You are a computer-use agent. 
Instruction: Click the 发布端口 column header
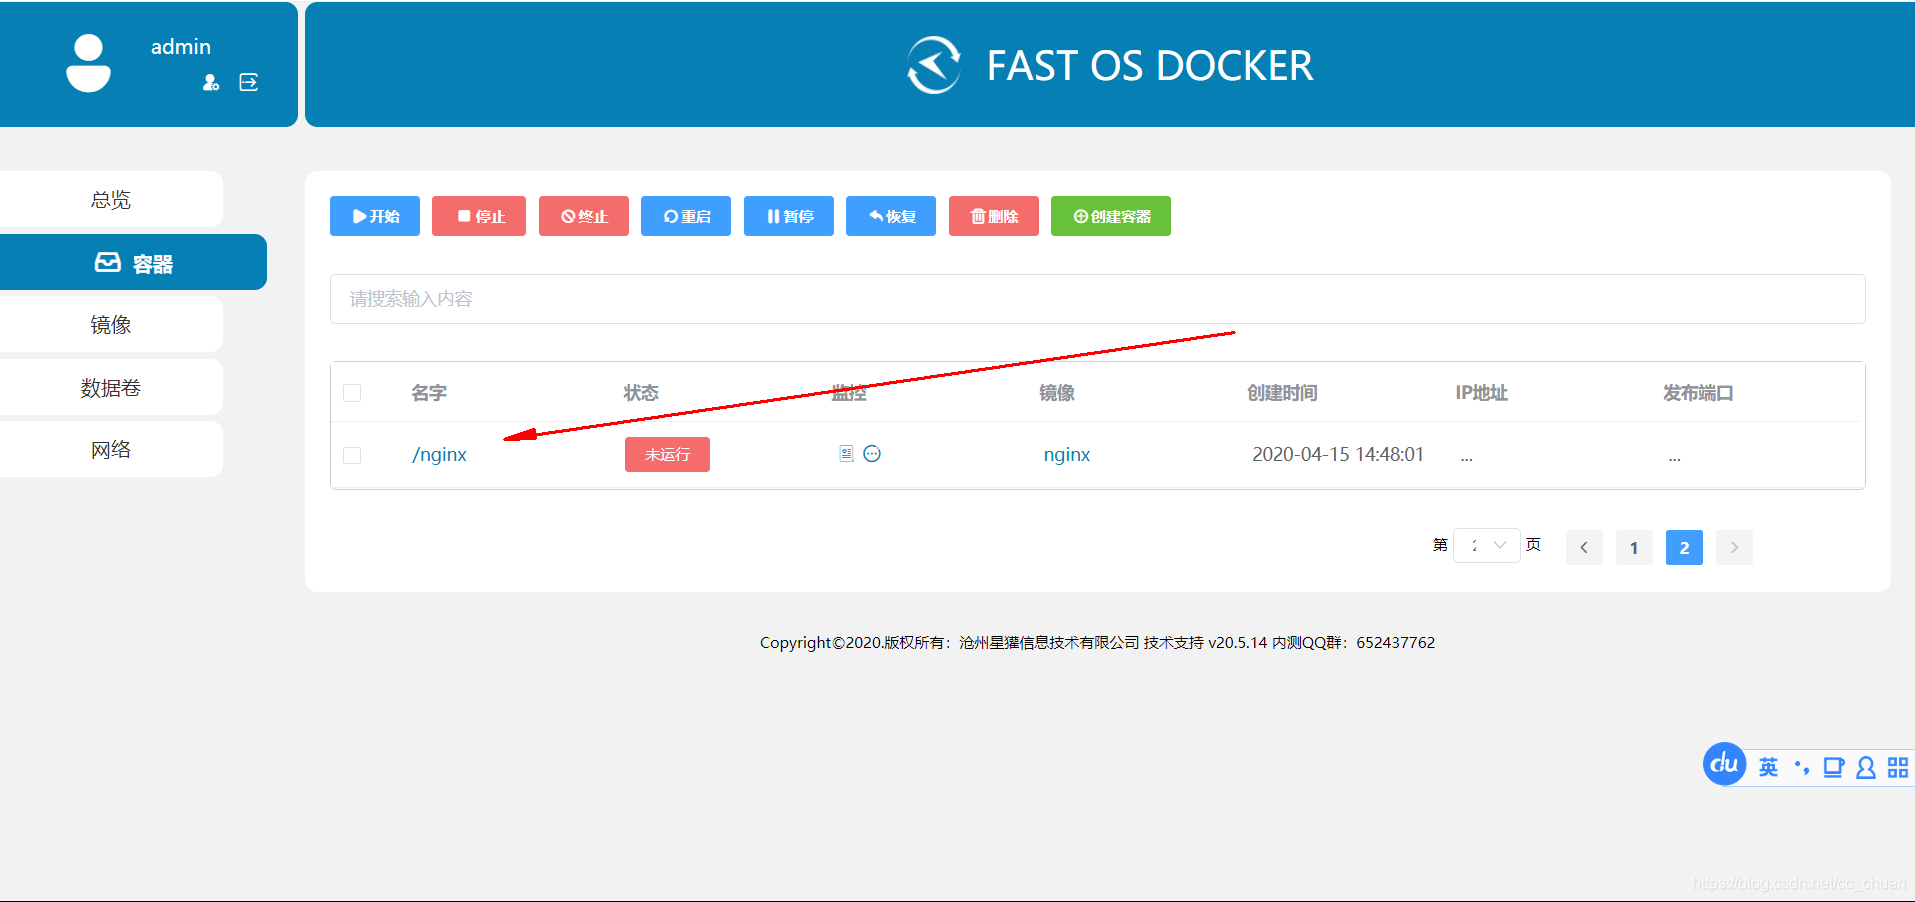(x=1698, y=393)
